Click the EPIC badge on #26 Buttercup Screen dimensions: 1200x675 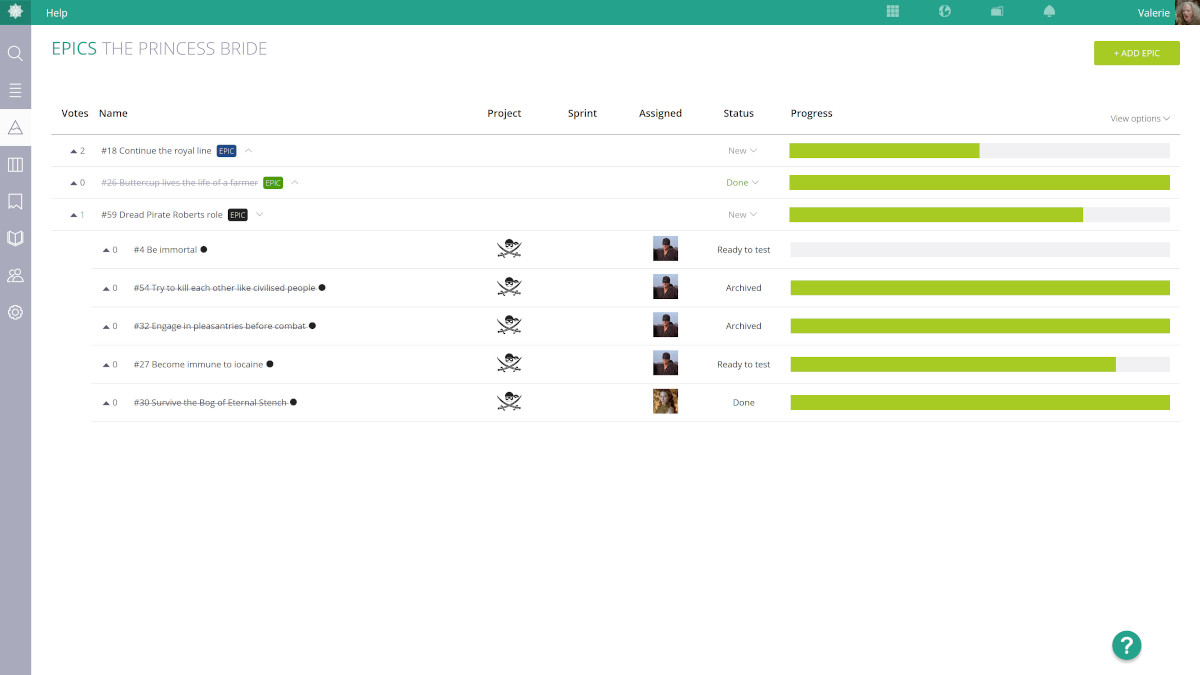coord(273,183)
